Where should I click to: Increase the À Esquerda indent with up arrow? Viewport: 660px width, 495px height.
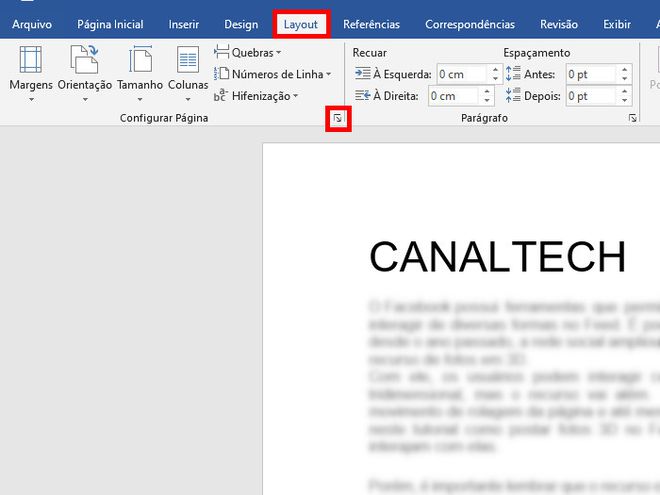pos(495,69)
